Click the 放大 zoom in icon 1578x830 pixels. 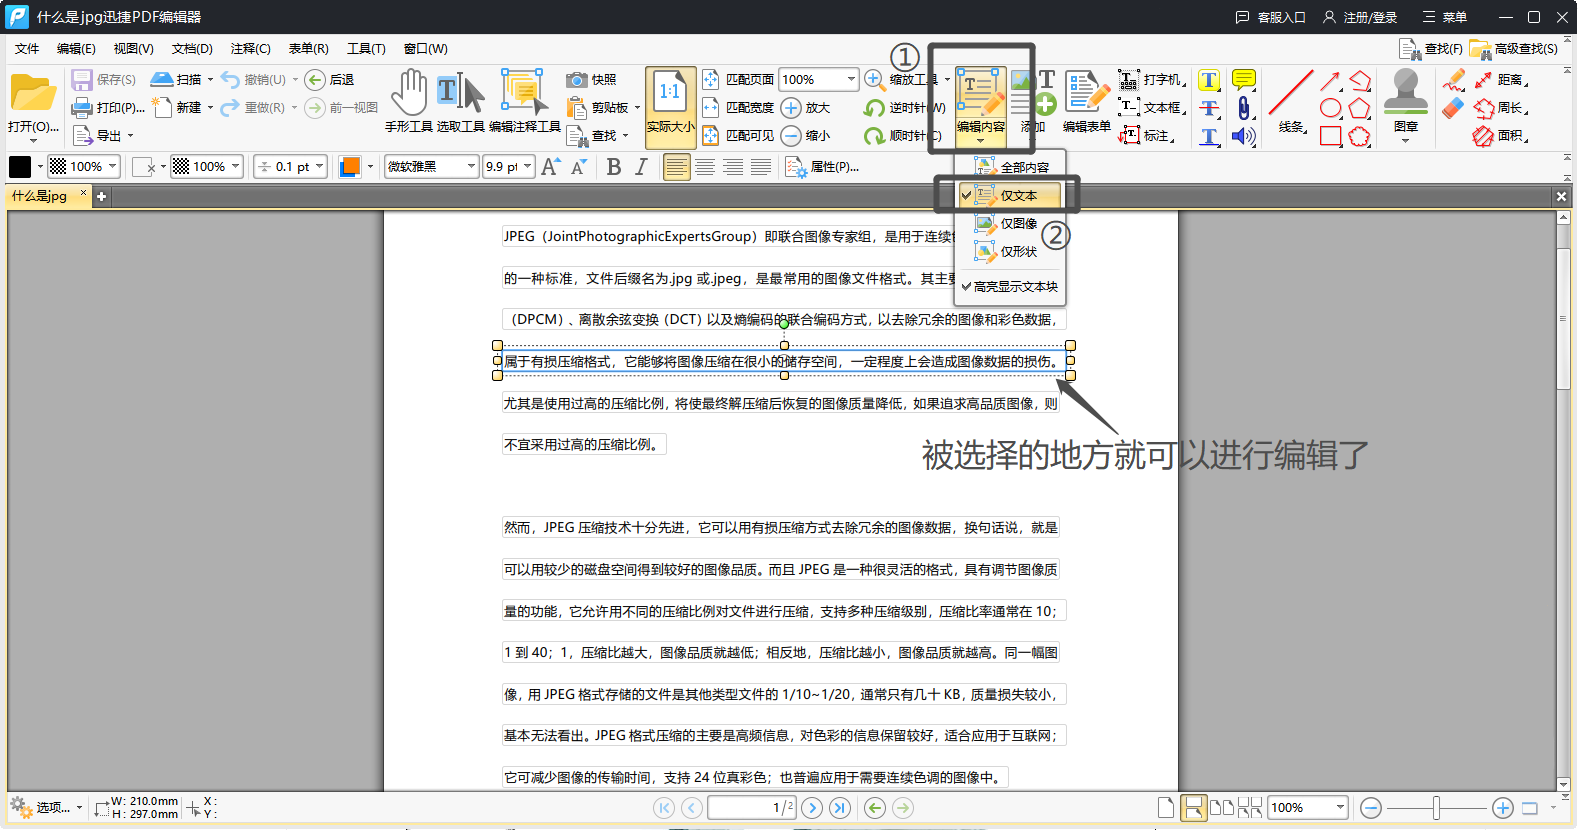click(791, 108)
